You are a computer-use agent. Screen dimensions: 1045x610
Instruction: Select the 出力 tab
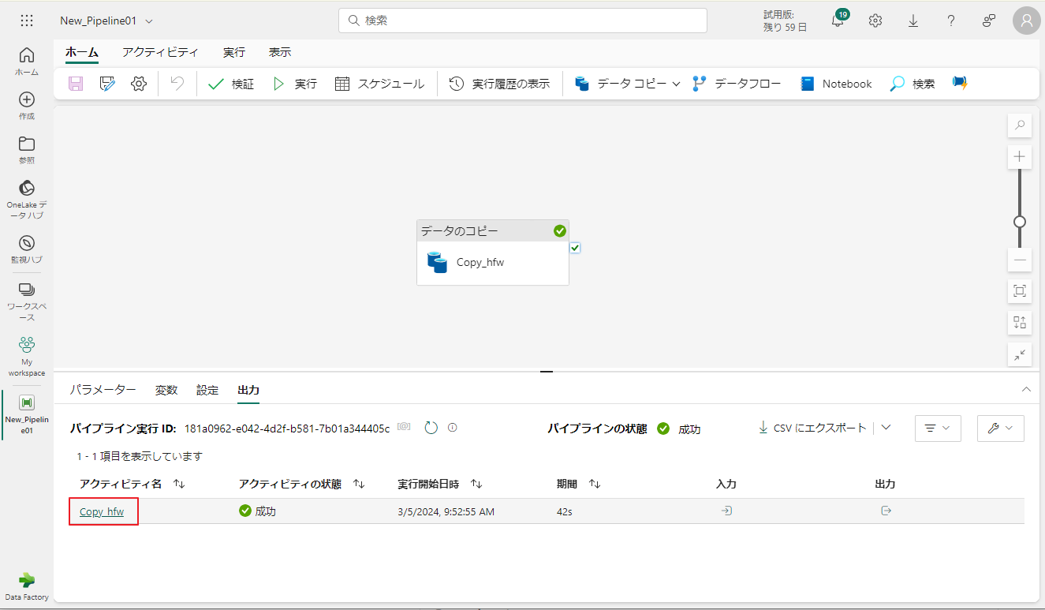249,390
